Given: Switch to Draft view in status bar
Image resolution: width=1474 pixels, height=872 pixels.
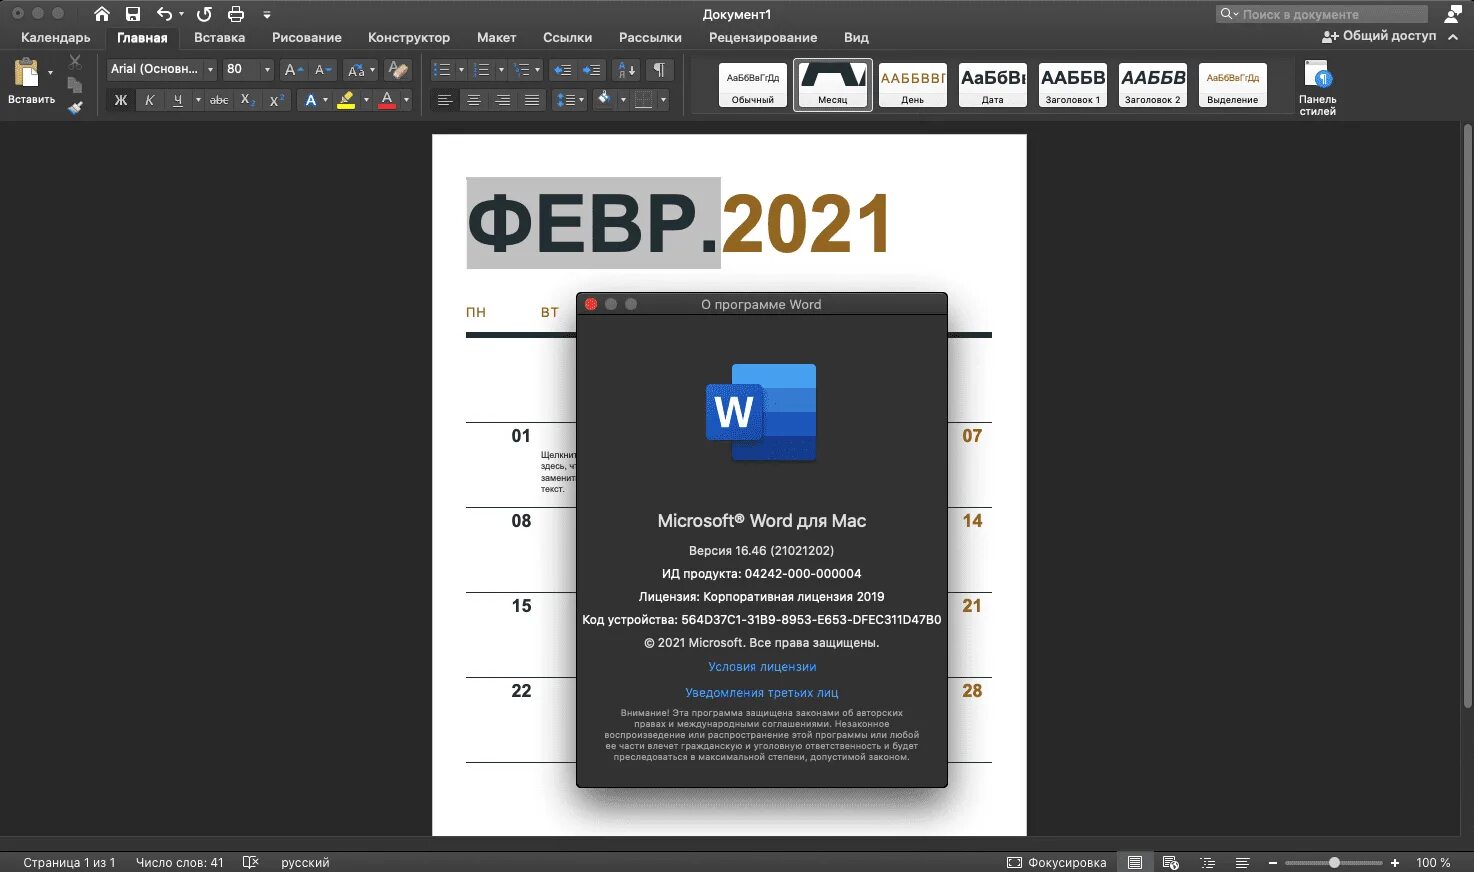Looking at the screenshot, I should (1242, 862).
